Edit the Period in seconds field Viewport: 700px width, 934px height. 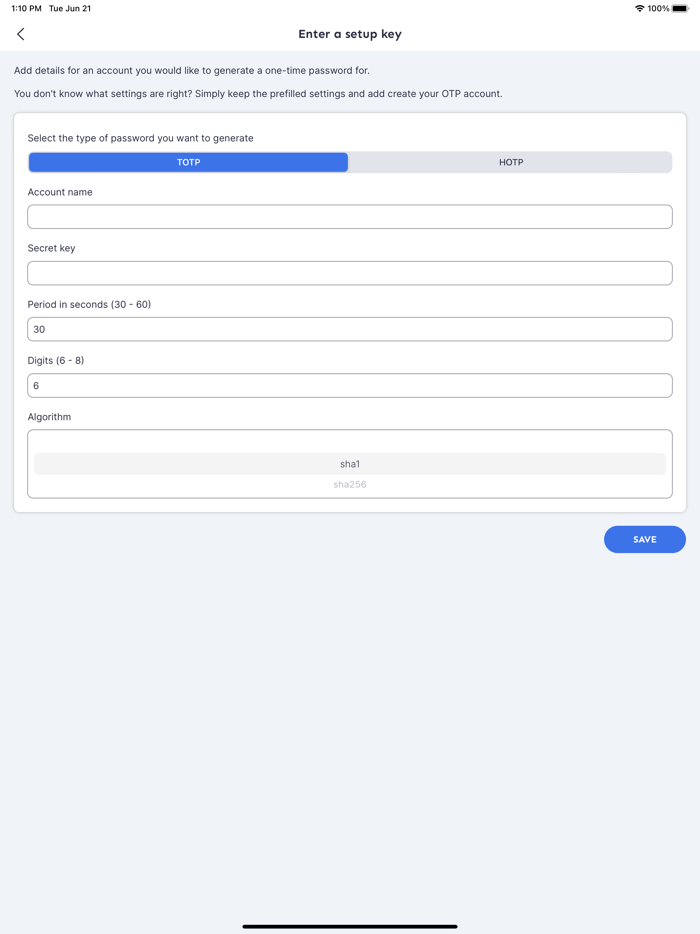(x=350, y=329)
